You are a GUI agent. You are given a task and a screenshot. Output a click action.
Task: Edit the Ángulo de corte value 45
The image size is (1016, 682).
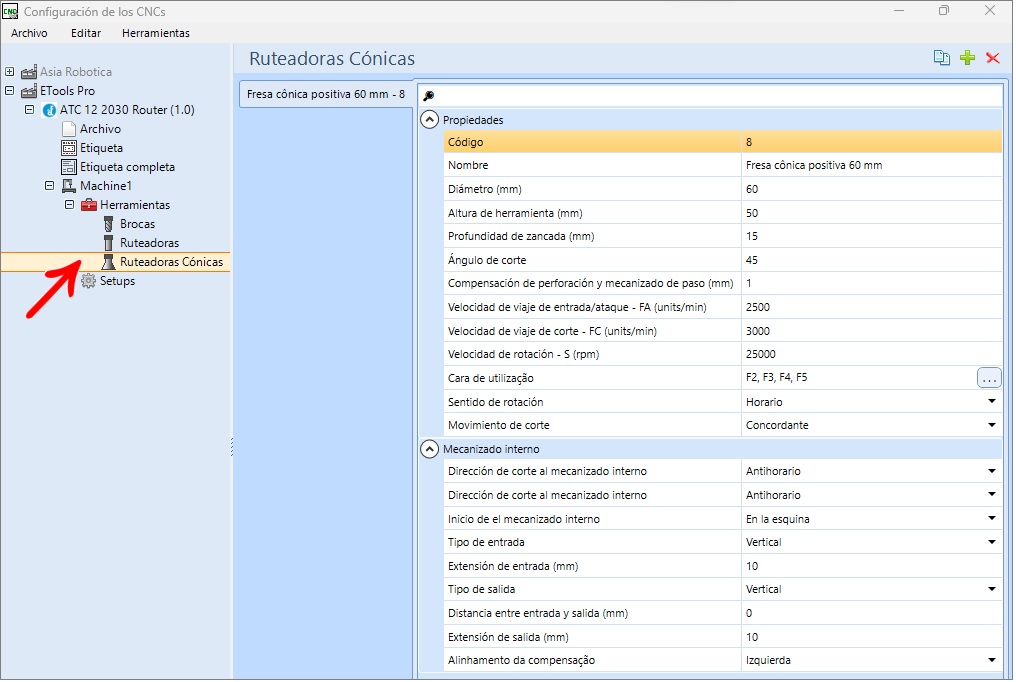(x=872, y=260)
